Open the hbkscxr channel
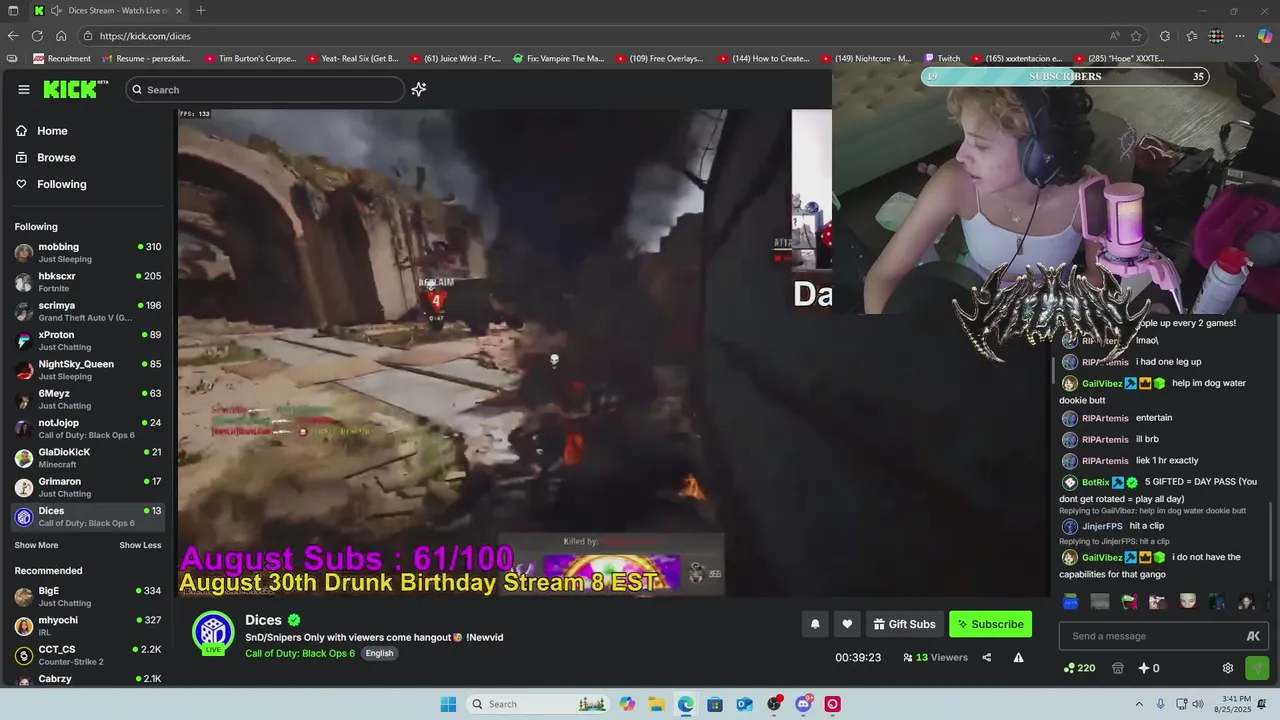 pyautogui.click(x=88, y=282)
